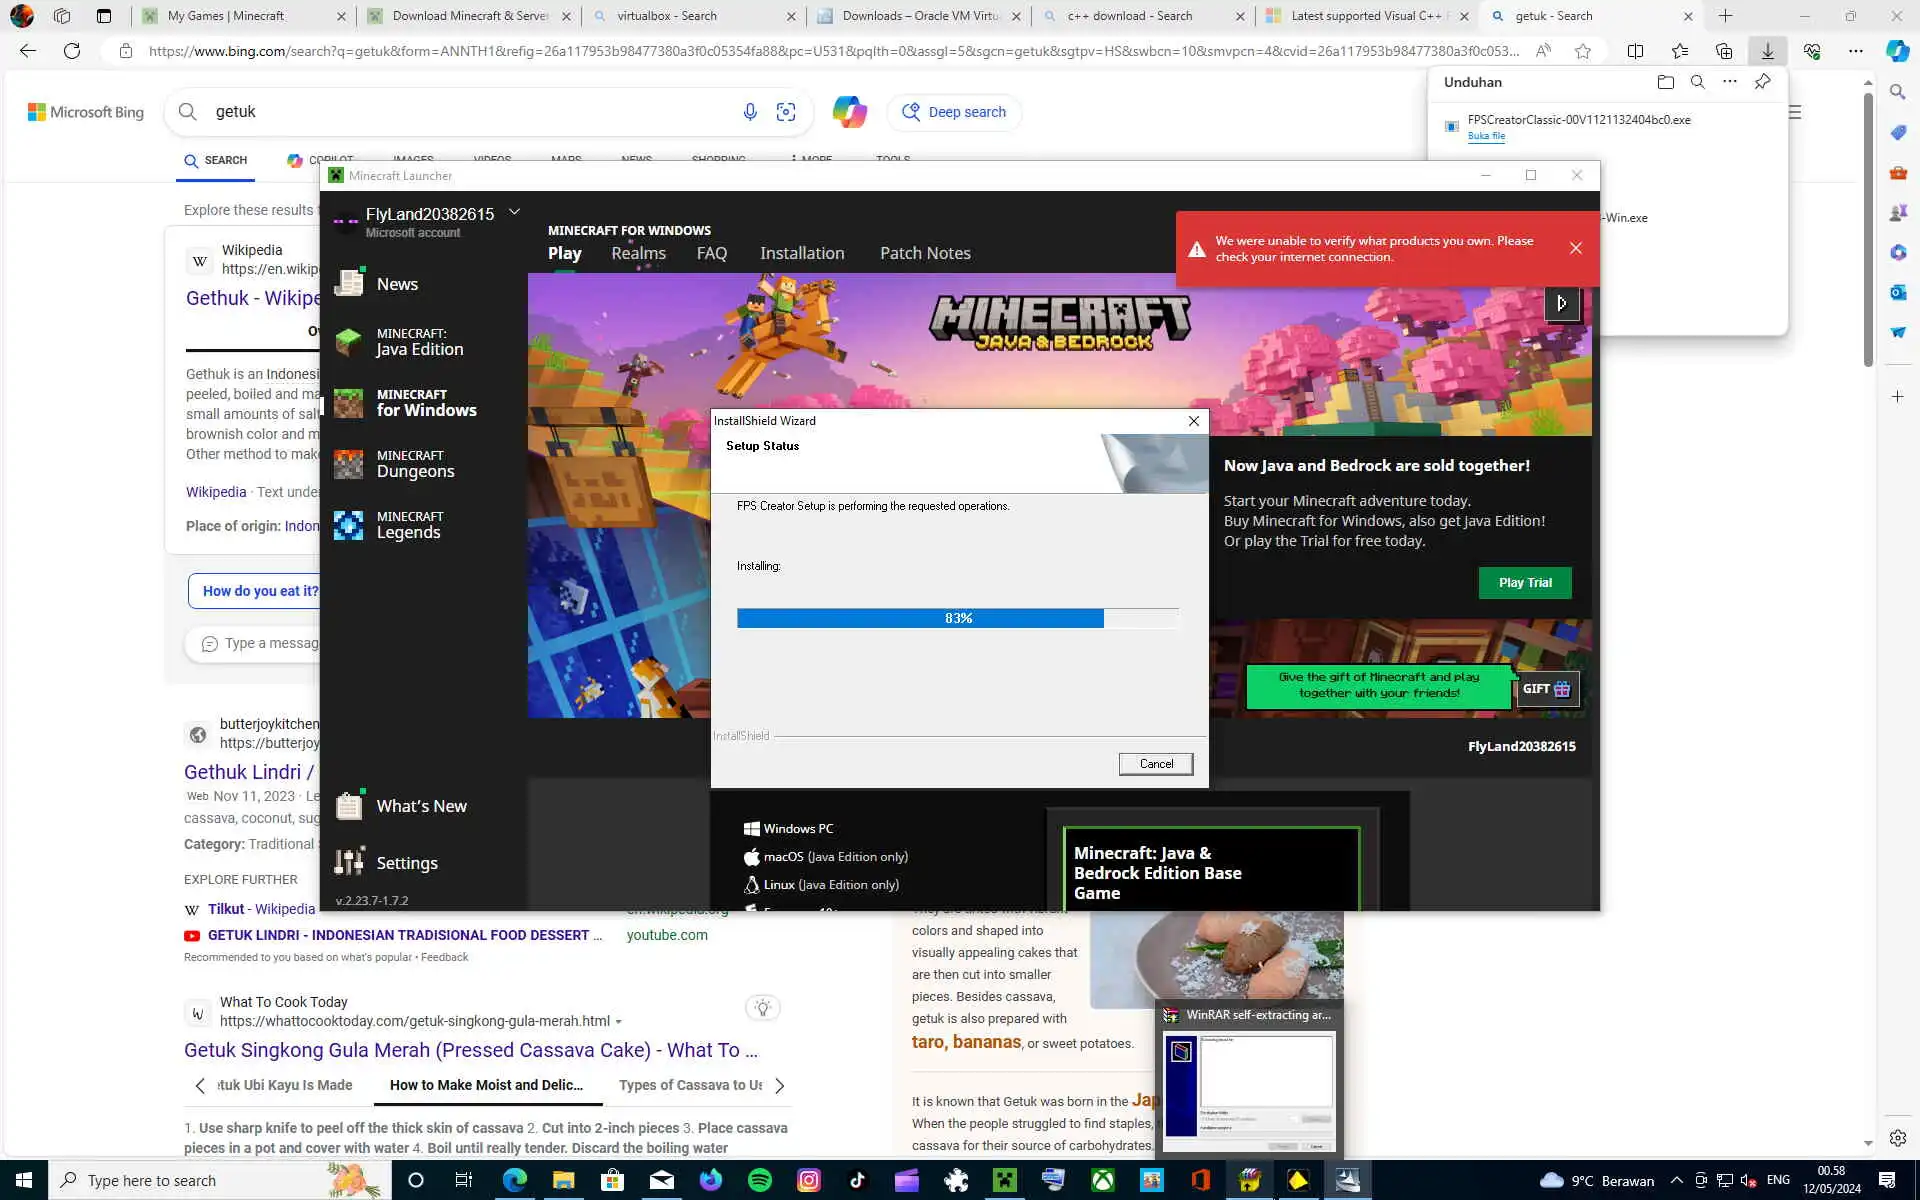Cancel the InstallShield setup
The height and width of the screenshot is (1200, 1920).
[1155, 764]
